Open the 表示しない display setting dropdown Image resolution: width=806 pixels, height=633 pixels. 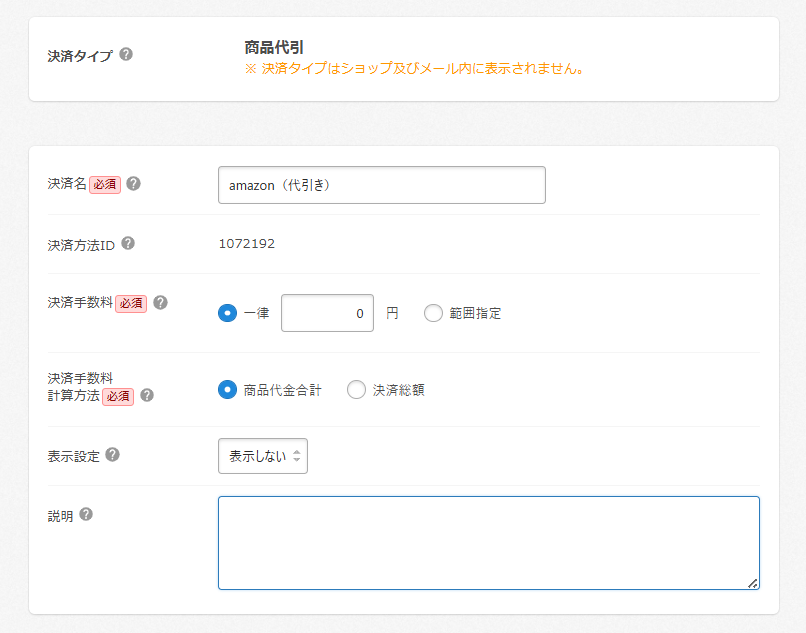263,456
